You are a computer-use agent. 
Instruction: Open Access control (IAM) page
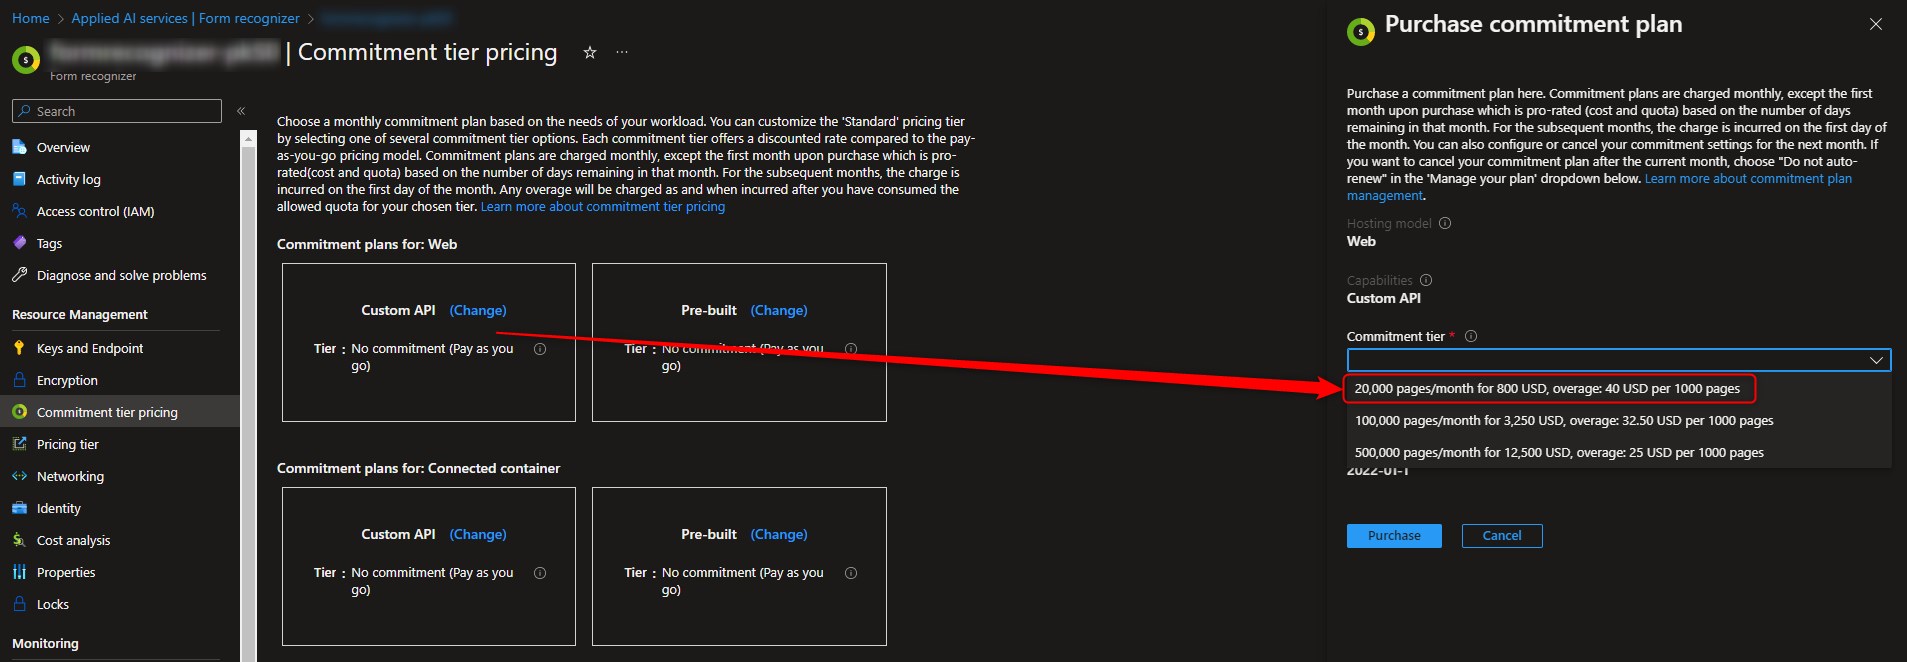pos(96,211)
